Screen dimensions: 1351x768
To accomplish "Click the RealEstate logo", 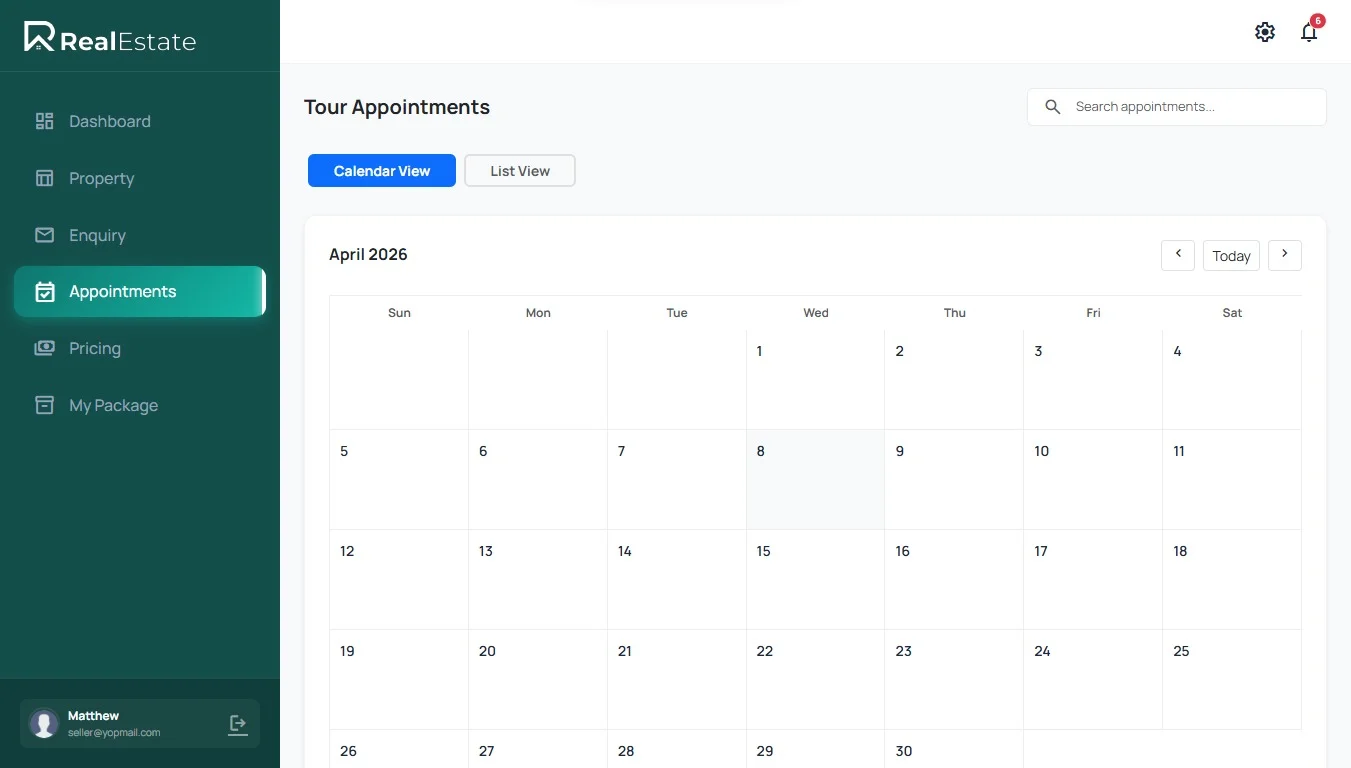I will (x=110, y=38).
